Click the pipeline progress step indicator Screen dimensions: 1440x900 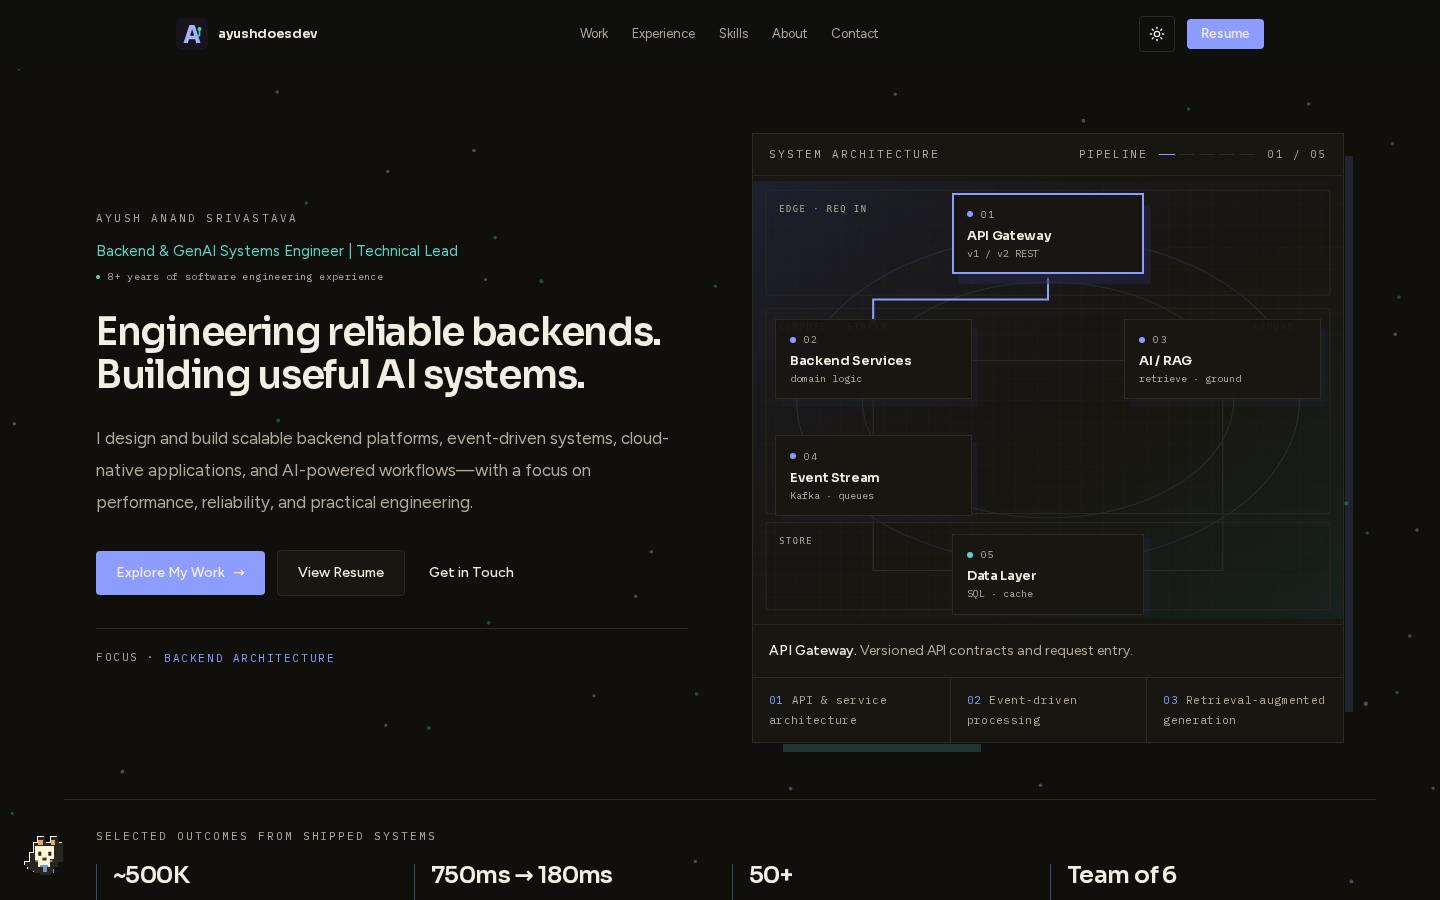pos(1207,155)
